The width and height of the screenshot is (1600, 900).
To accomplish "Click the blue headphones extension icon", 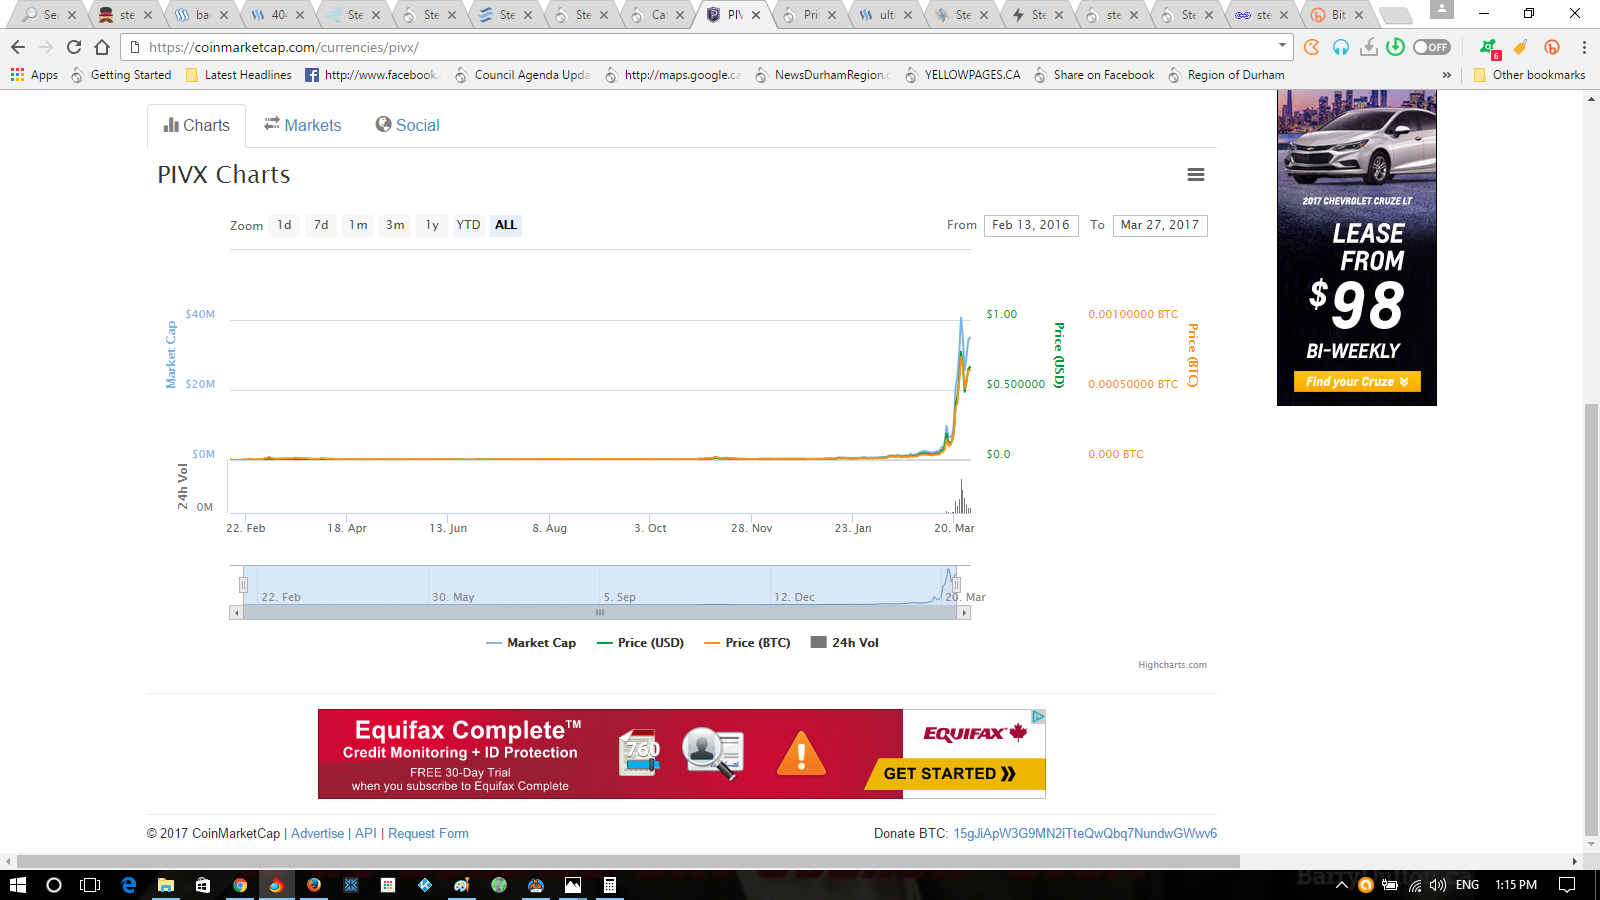I will pyautogui.click(x=1340, y=47).
